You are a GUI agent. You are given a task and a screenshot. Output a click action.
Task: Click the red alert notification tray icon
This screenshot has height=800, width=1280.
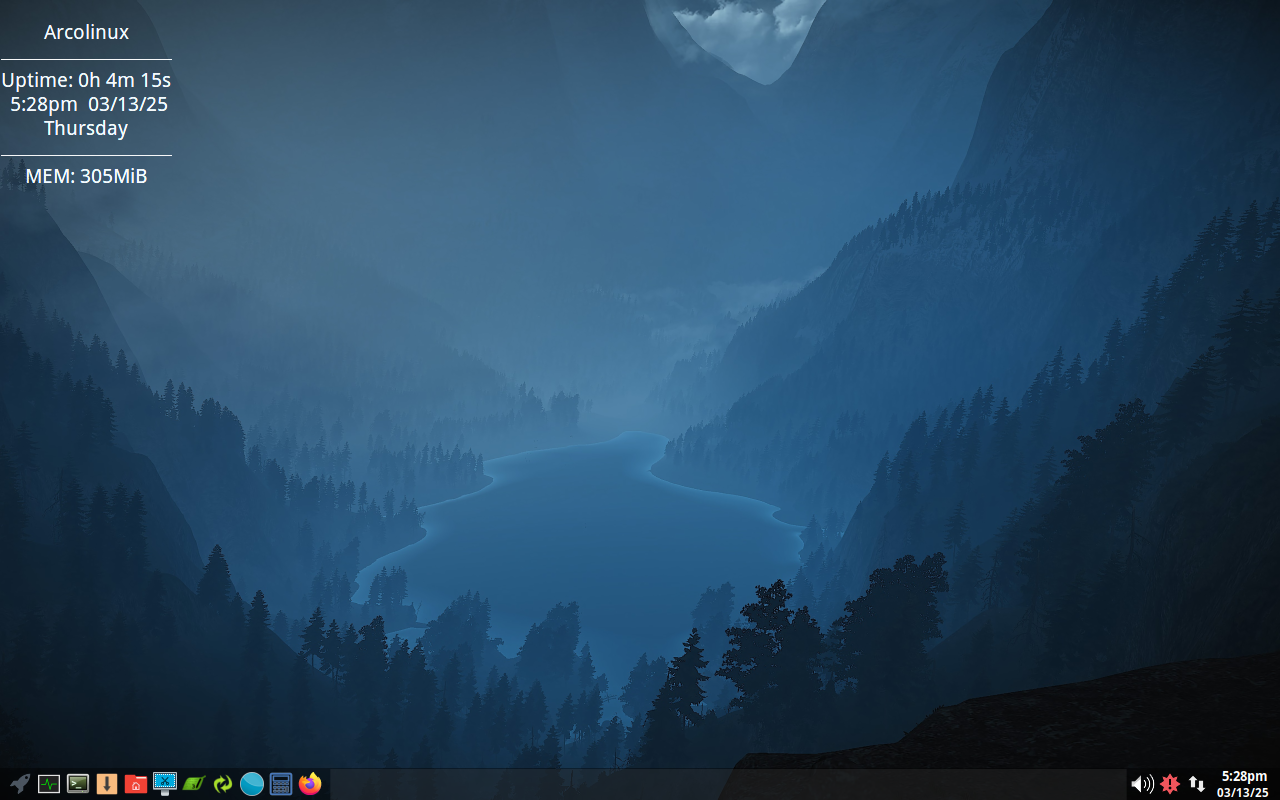click(x=1169, y=784)
